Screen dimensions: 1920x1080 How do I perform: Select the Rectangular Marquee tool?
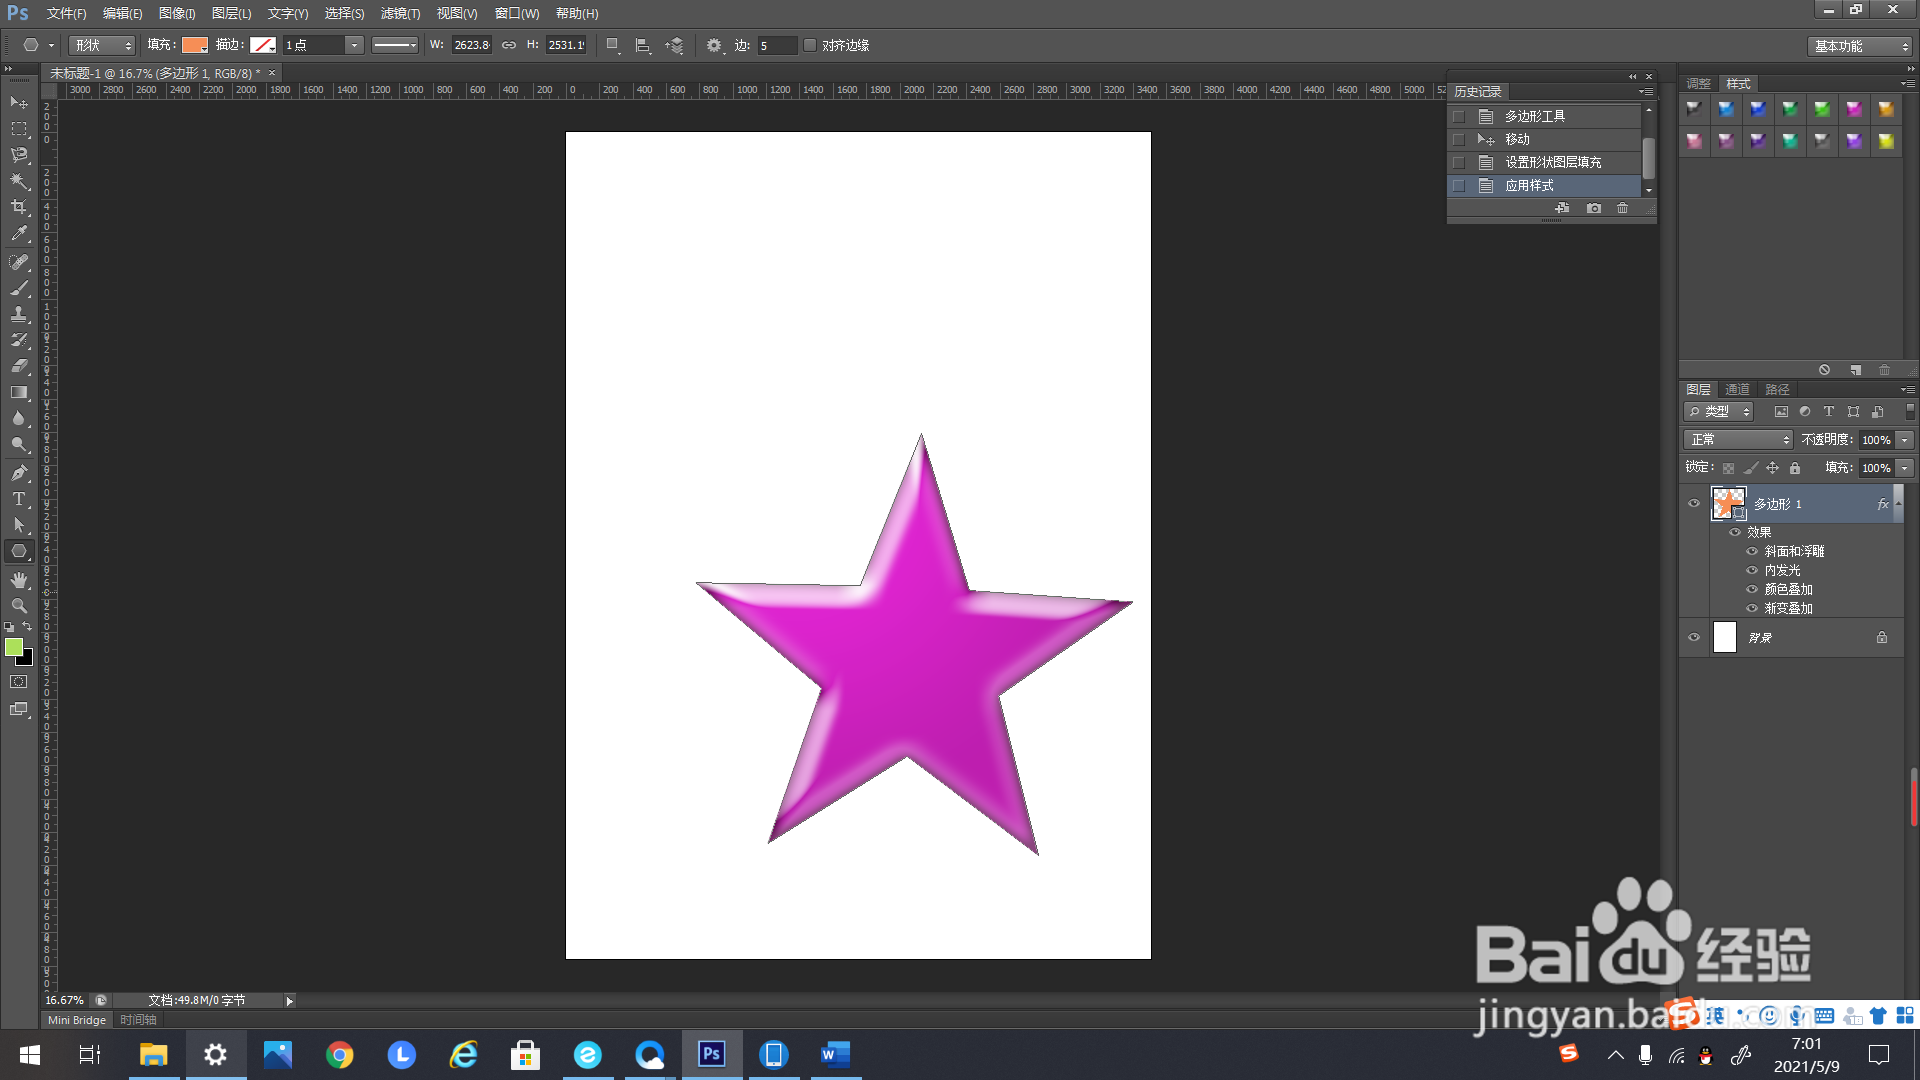click(x=19, y=129)
